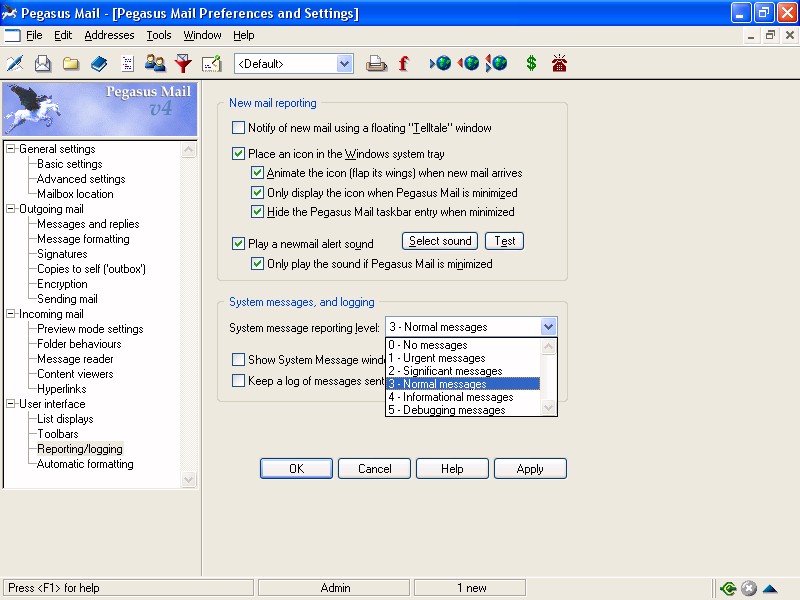Confirm settings with the OK button

coord(296,468)
